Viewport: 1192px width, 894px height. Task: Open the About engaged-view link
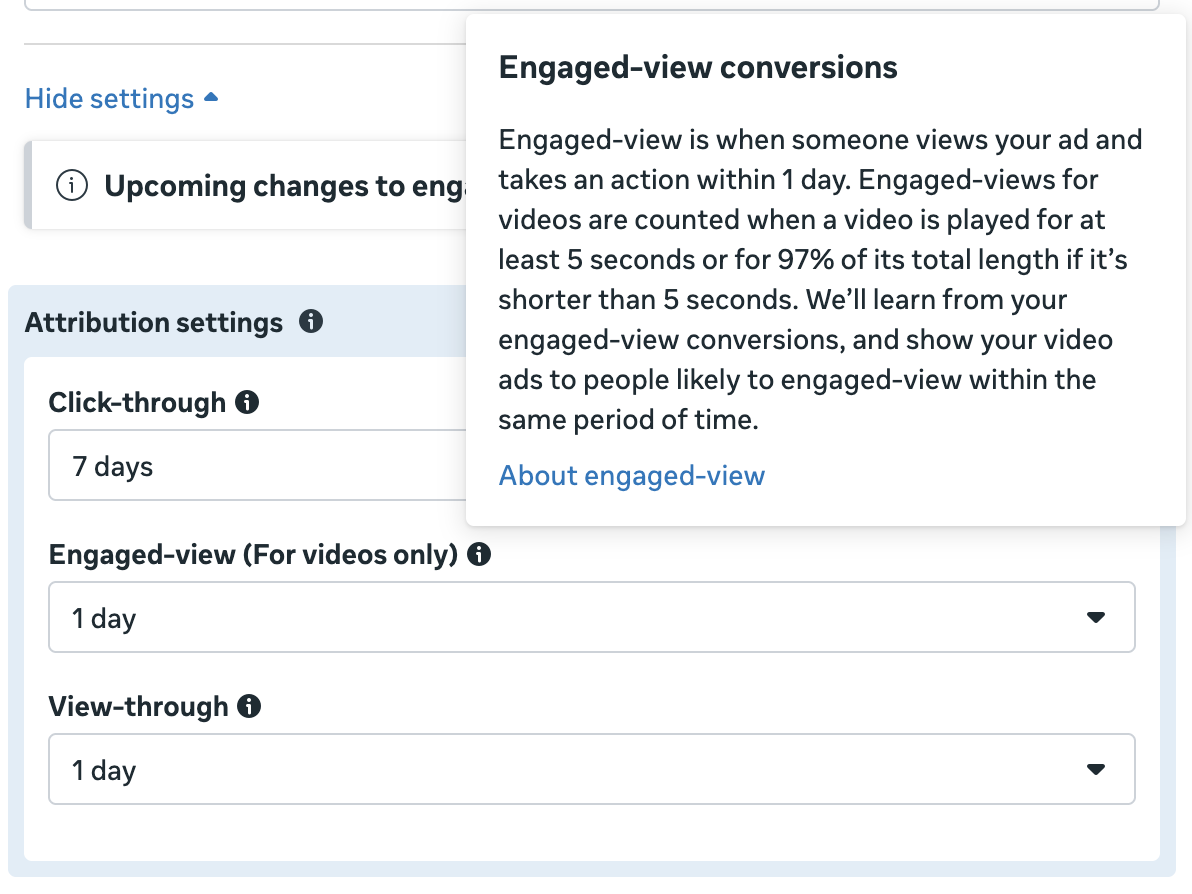[631, 475]
